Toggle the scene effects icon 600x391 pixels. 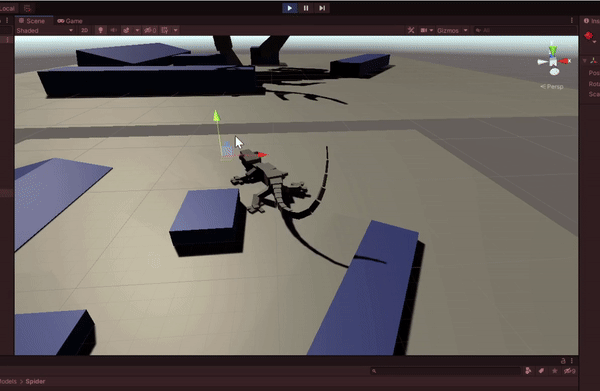126,30
